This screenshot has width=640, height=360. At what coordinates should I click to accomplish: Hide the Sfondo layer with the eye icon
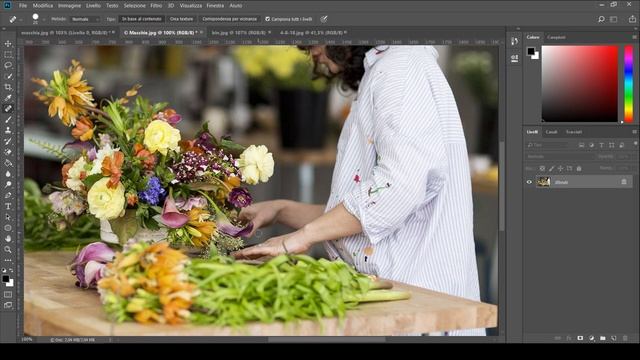tap(529, 182)
